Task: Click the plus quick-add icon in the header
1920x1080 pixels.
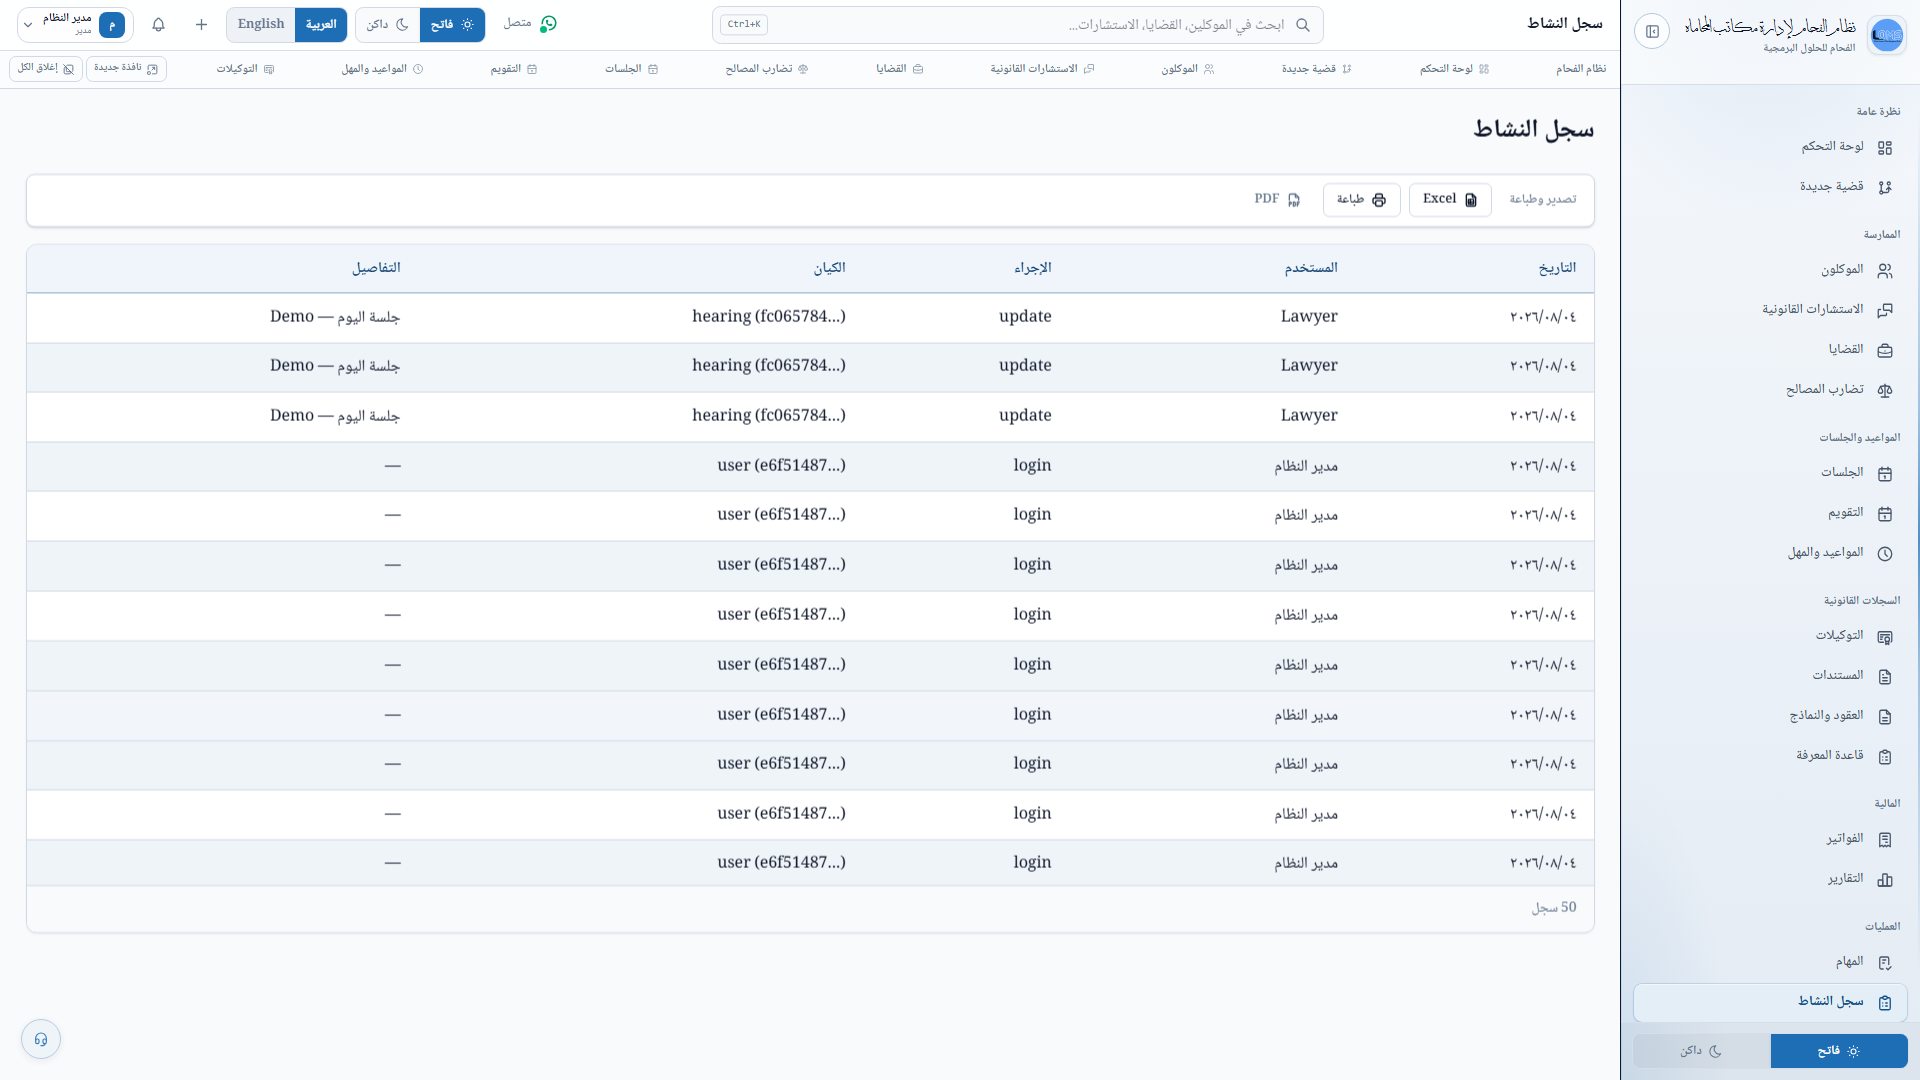Action: [x=201, y=24]
